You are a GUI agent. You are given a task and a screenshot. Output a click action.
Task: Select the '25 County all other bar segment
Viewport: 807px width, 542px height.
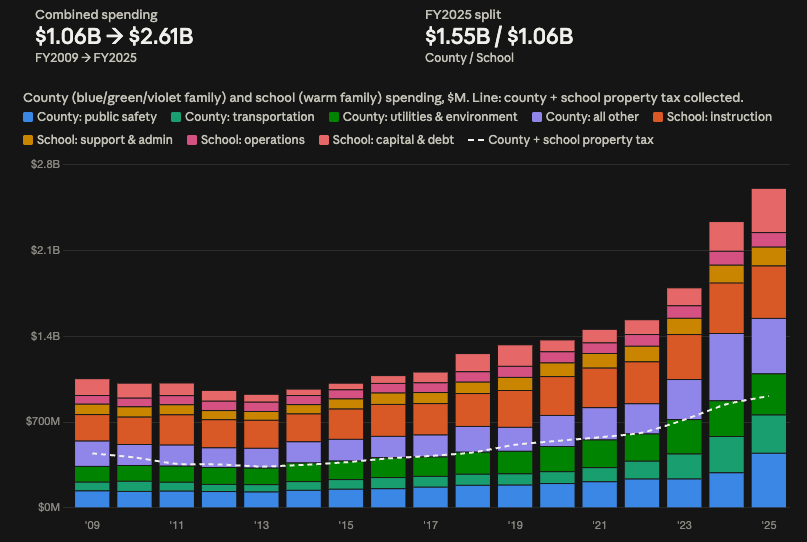(x=769, y=346)
